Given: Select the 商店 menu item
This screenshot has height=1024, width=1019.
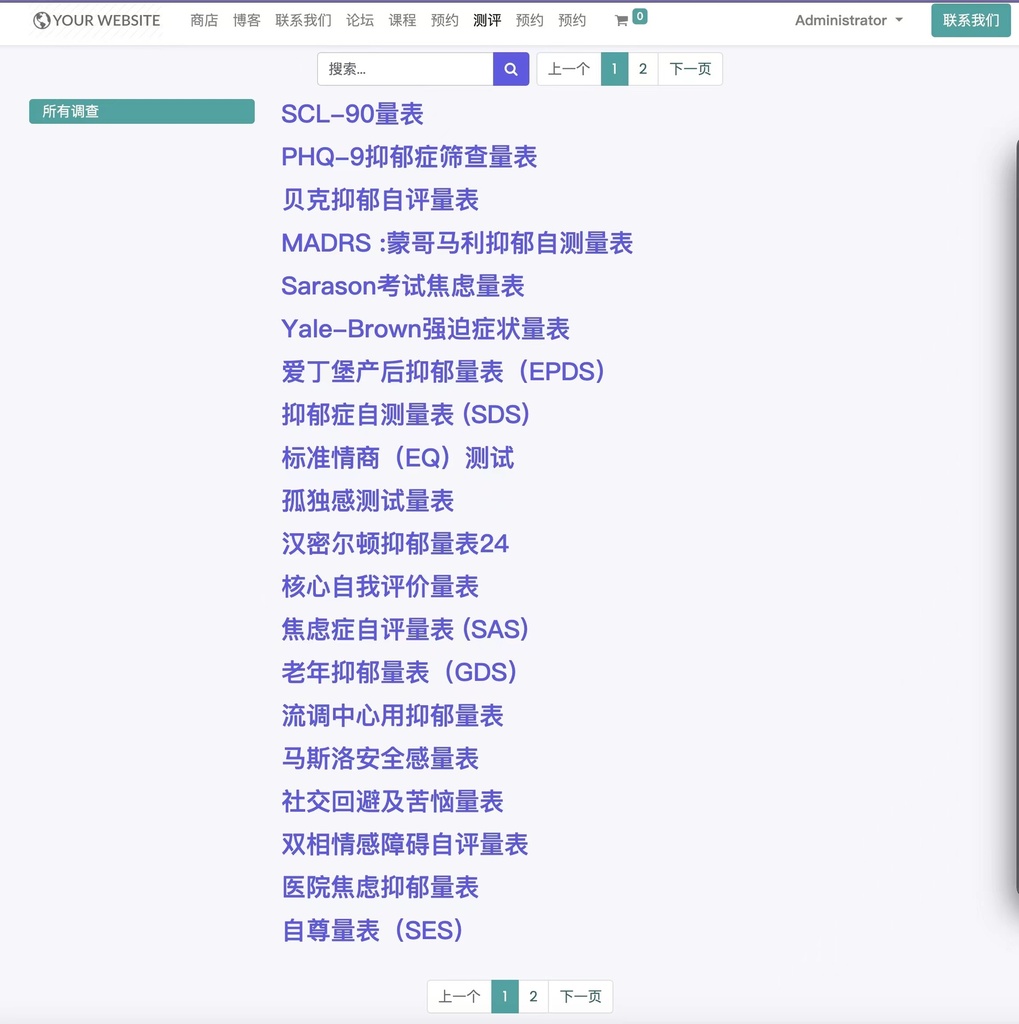Looking at the screenshot, I should click(x=204, y=20).
